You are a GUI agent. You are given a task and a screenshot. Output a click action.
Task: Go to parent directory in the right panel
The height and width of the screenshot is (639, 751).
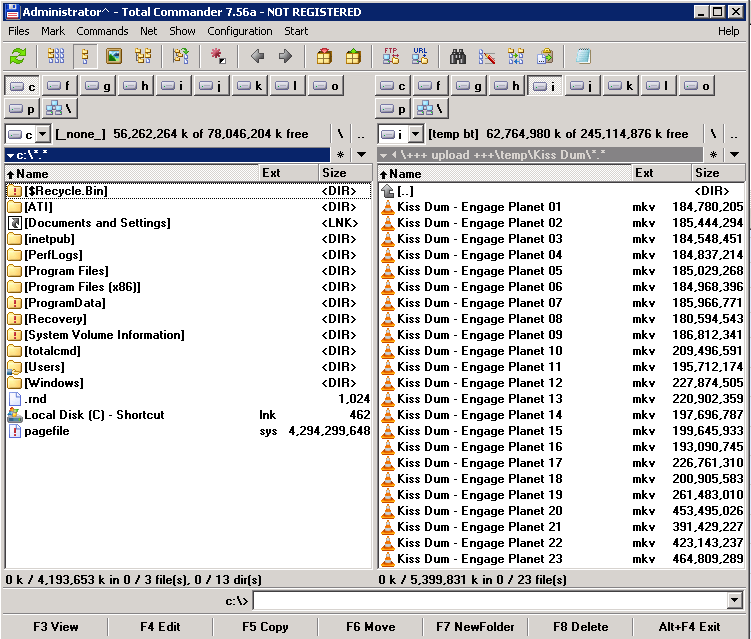(734, 134)
